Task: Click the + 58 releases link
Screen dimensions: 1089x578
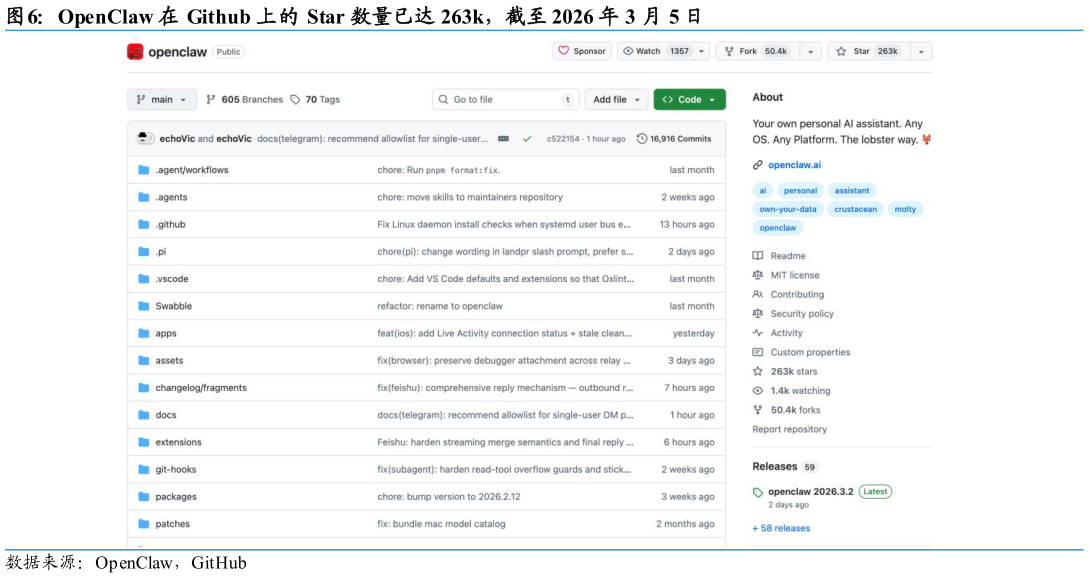Action: [781, 528]
